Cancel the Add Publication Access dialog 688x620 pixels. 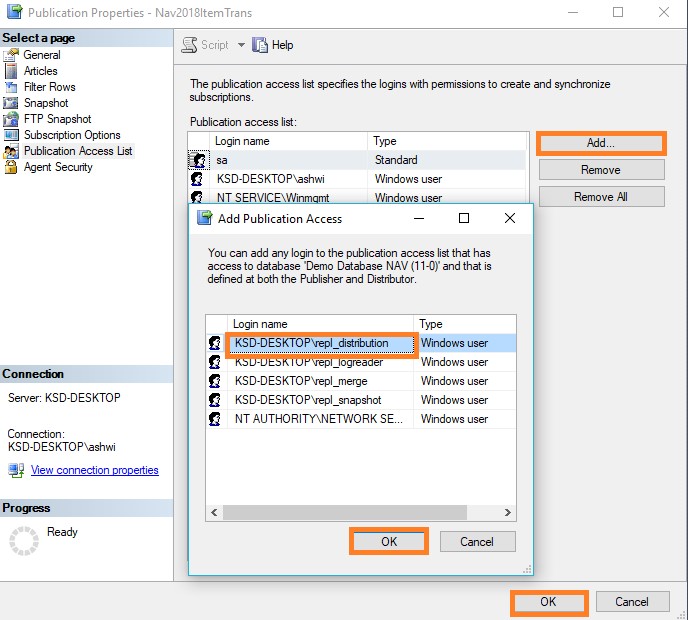tap(477, 541)
